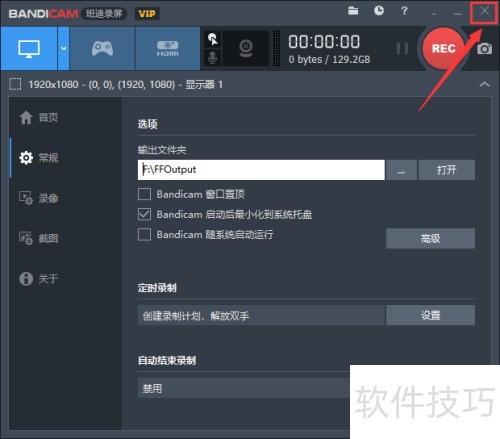This screenshot has width=500, height=439.
Task: Click the 禁用 auto-stop recording field
Action: (244, 388)
